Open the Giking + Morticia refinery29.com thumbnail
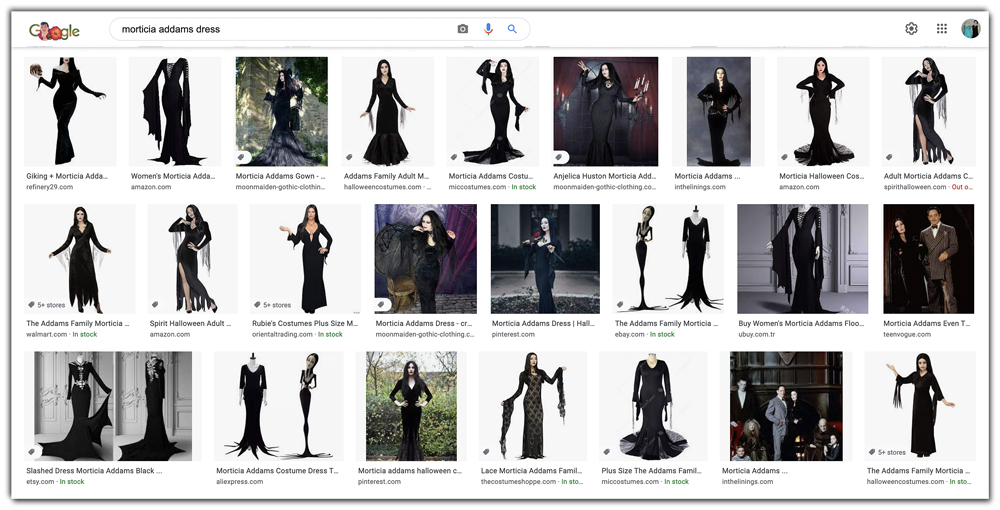Viewport: 1000px width, 510px height. pos(70,112)
